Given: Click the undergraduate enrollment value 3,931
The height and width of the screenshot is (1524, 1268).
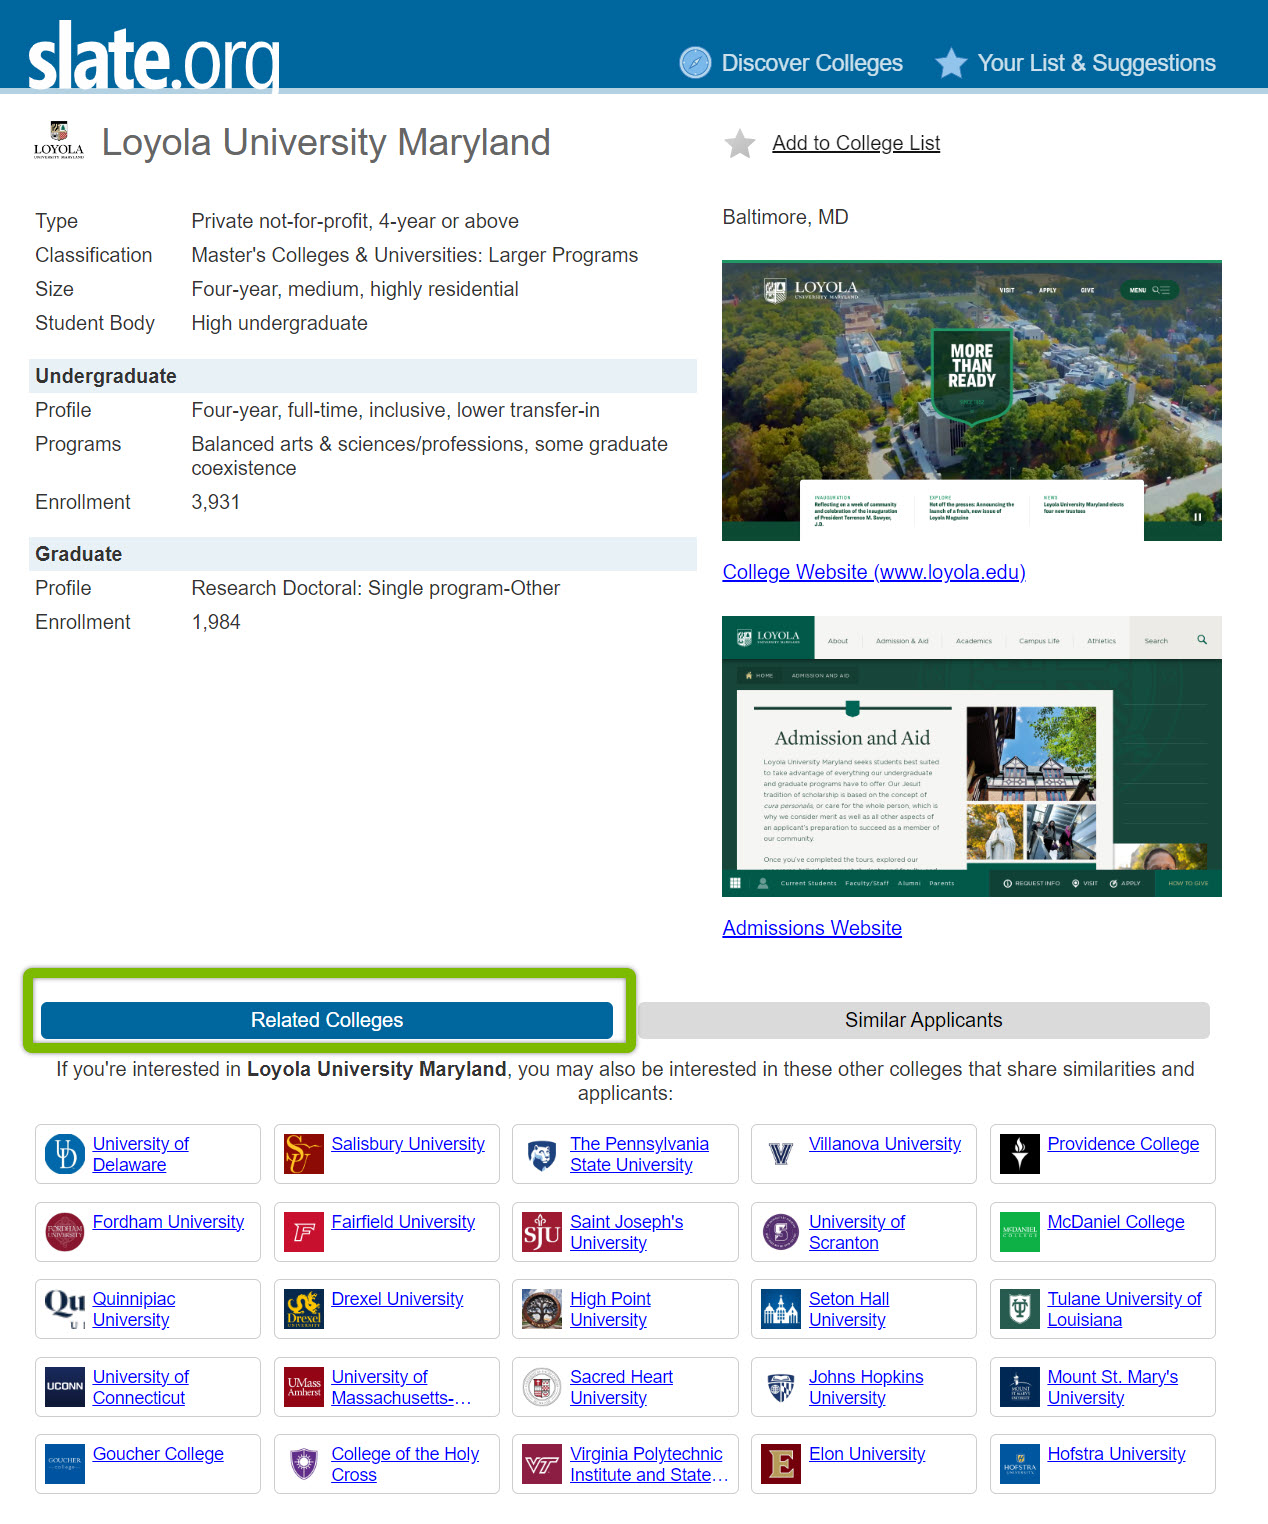Looking at the screenshot, I should click(x=216, y=502).
